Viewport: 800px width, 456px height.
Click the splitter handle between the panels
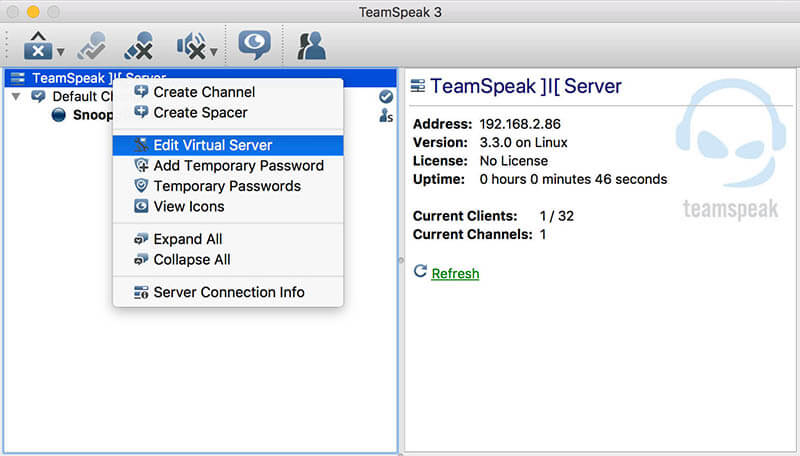point(401,260)
